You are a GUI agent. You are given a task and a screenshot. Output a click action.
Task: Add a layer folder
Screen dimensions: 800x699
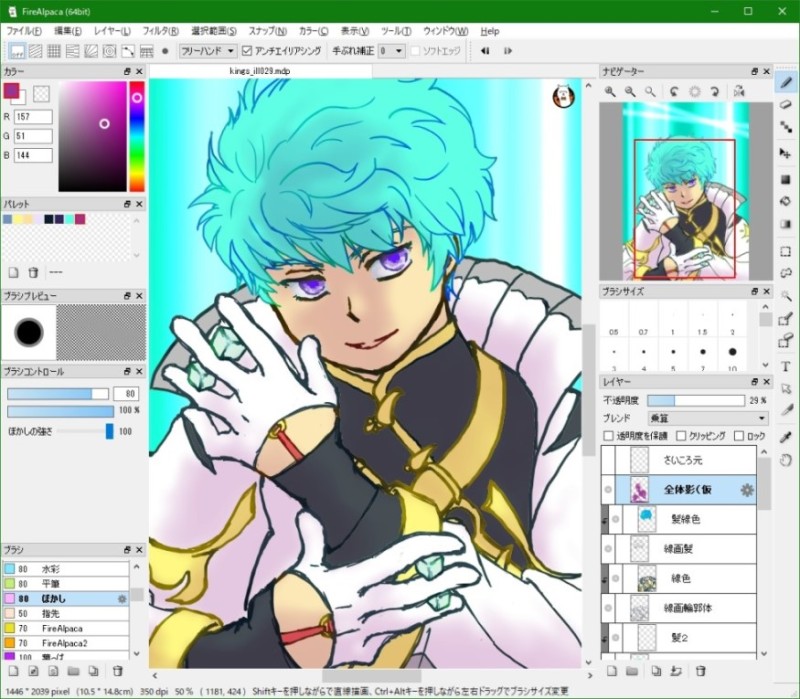click(x=632, y=671)
